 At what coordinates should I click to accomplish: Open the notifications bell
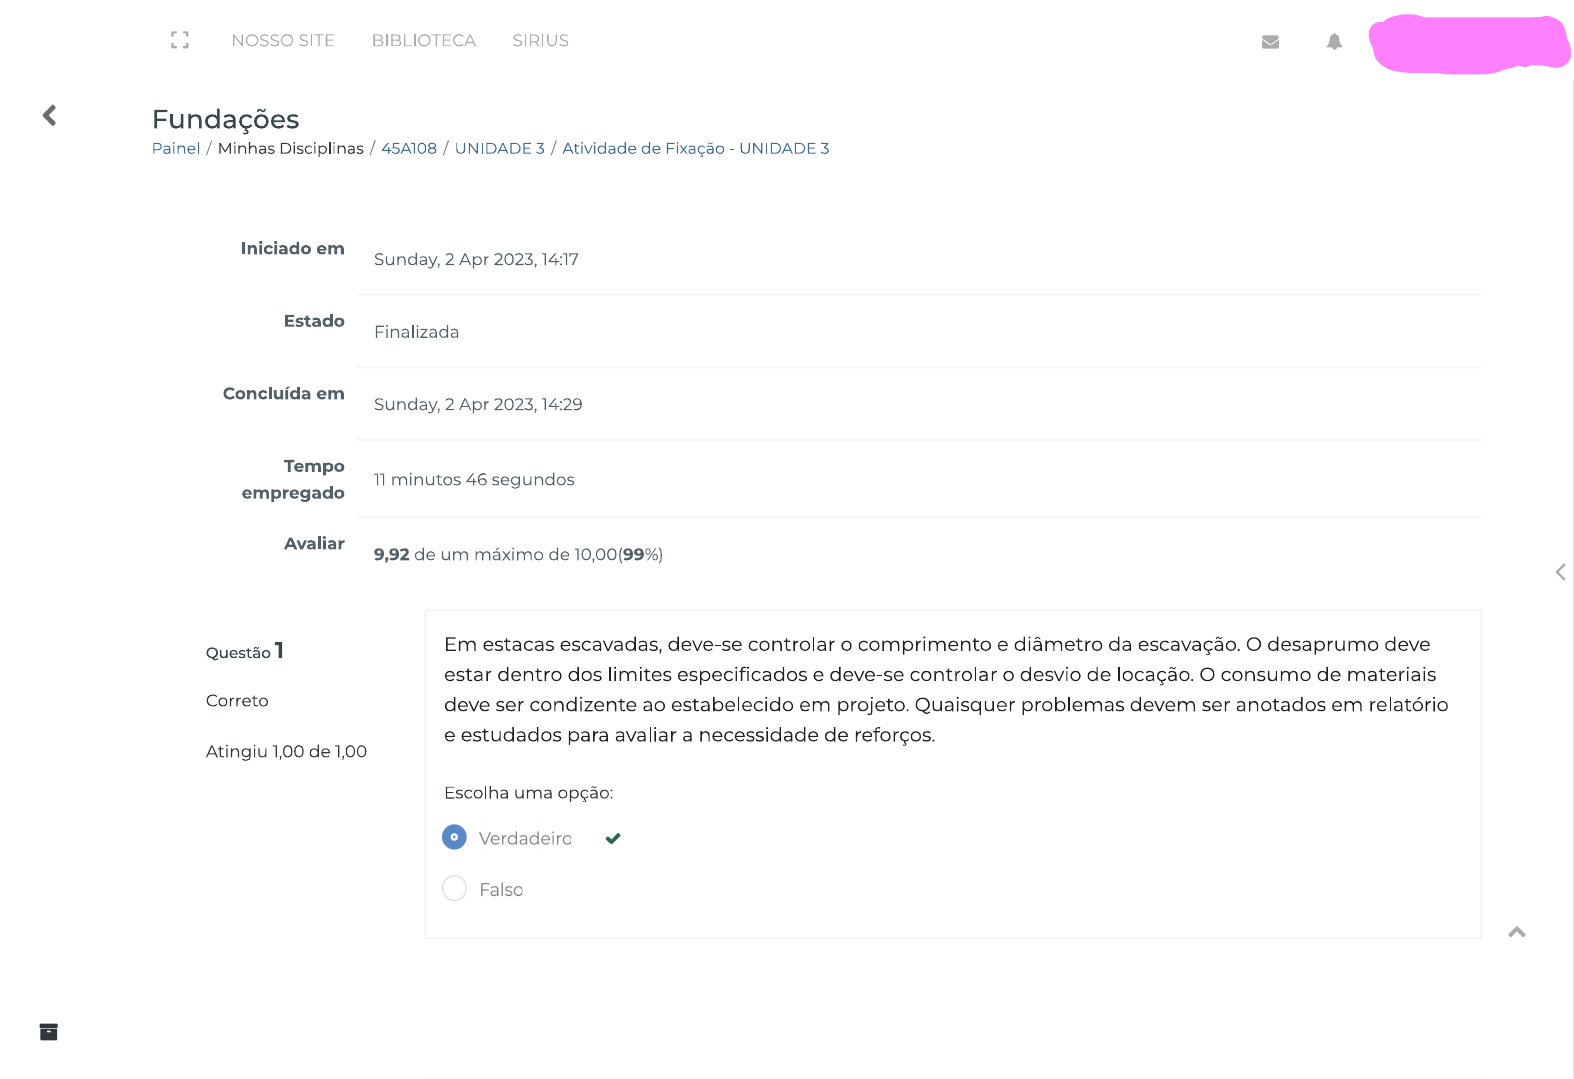click(1334, 41)
